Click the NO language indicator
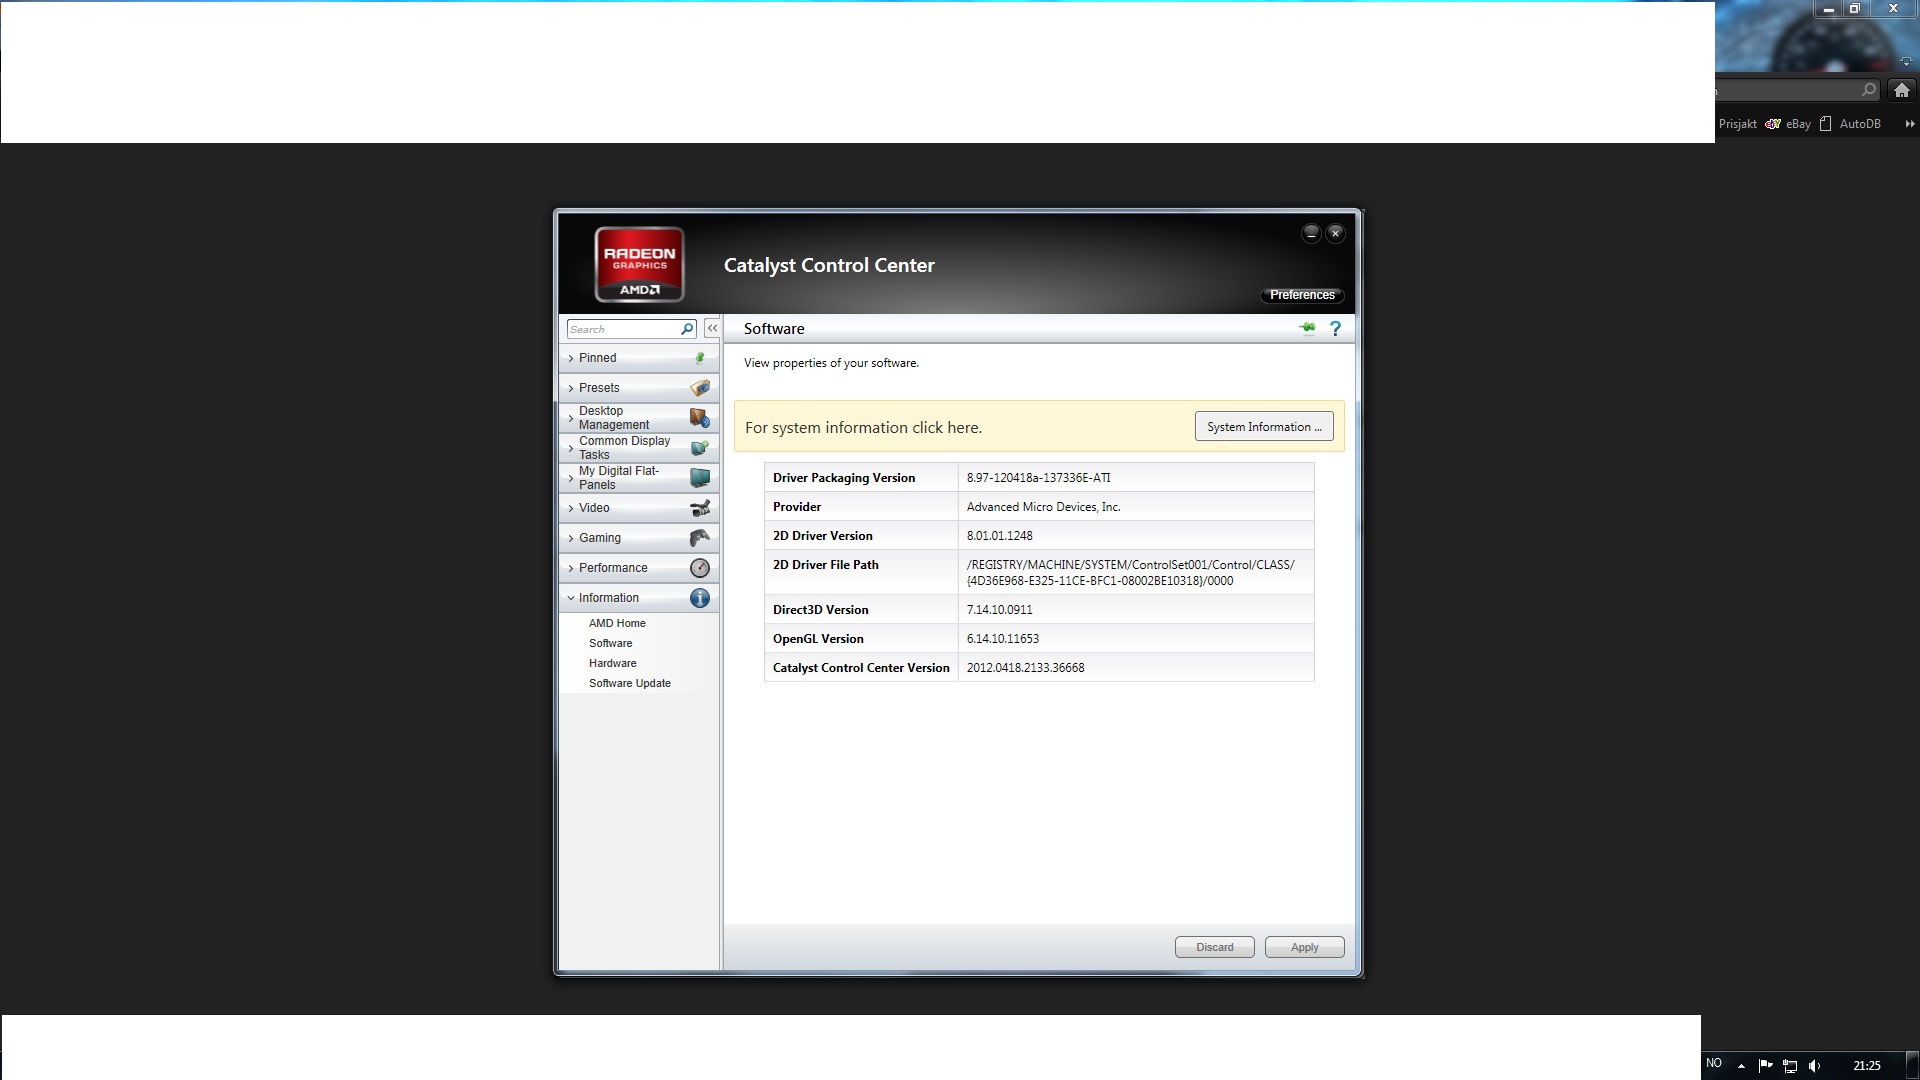This screenshot has width=1920, height=1080. tap(1714, 1063)
